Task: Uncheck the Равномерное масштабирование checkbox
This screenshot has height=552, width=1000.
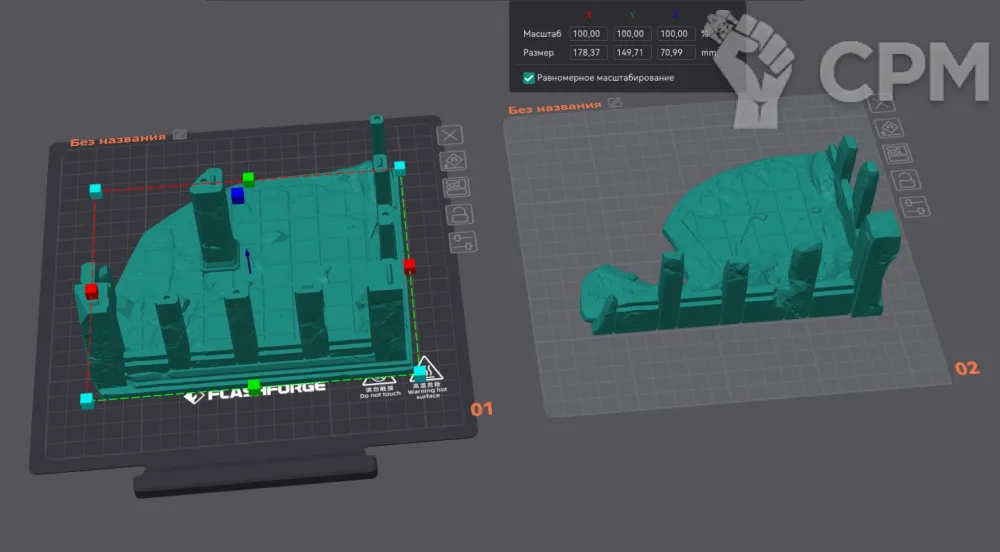Action: (528, 77)
